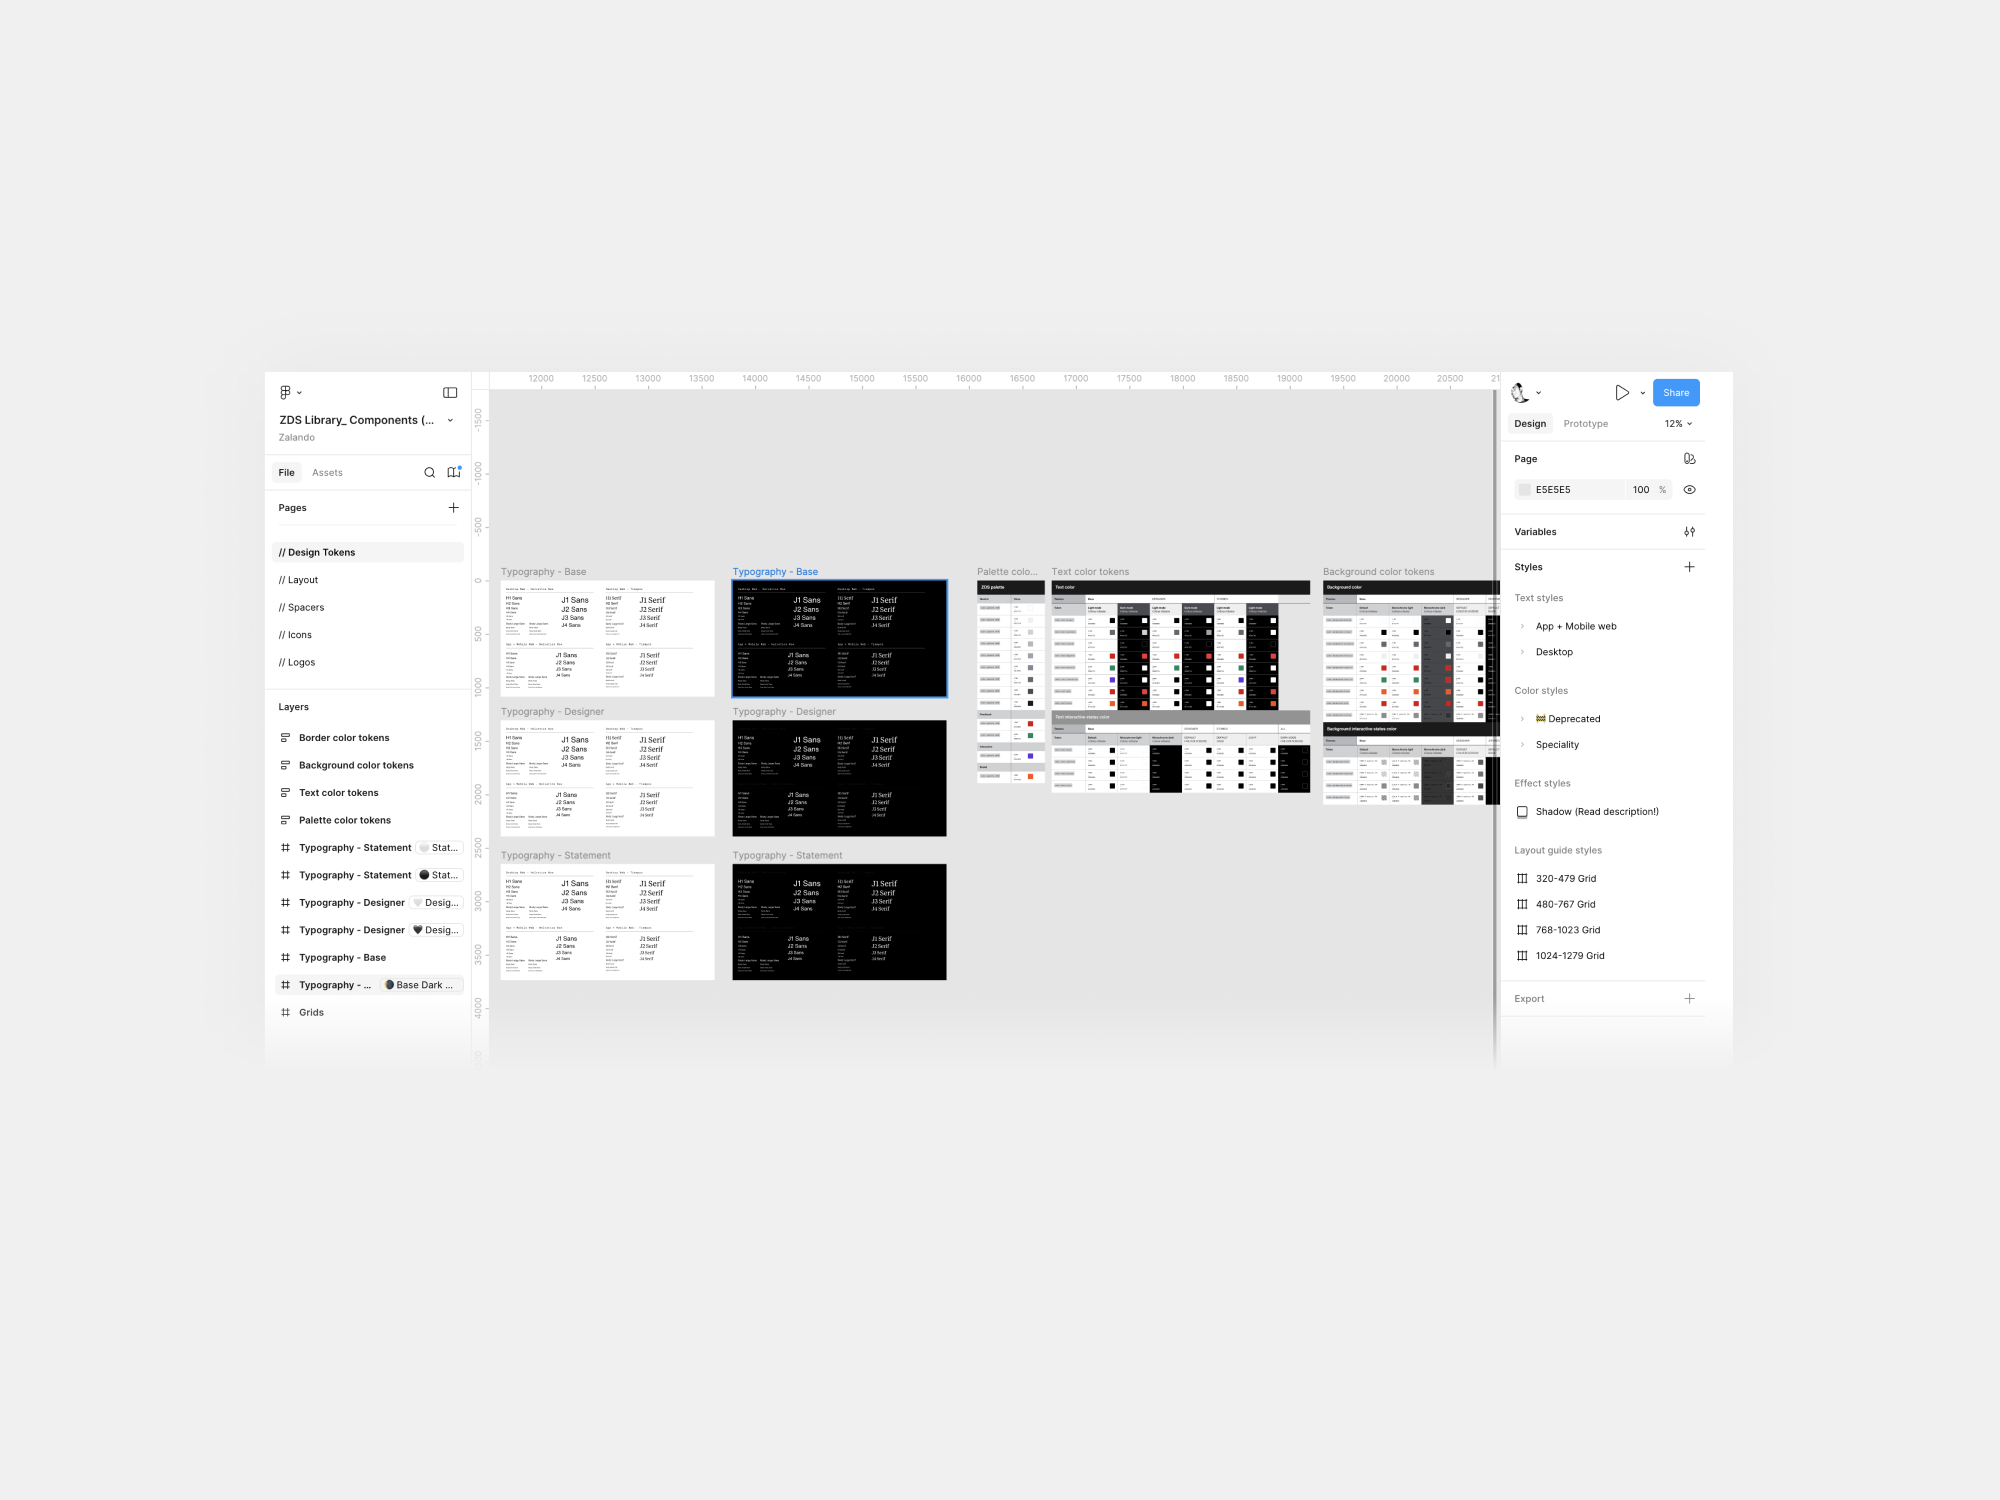Click the blue Share button

tap(1675, 393)
